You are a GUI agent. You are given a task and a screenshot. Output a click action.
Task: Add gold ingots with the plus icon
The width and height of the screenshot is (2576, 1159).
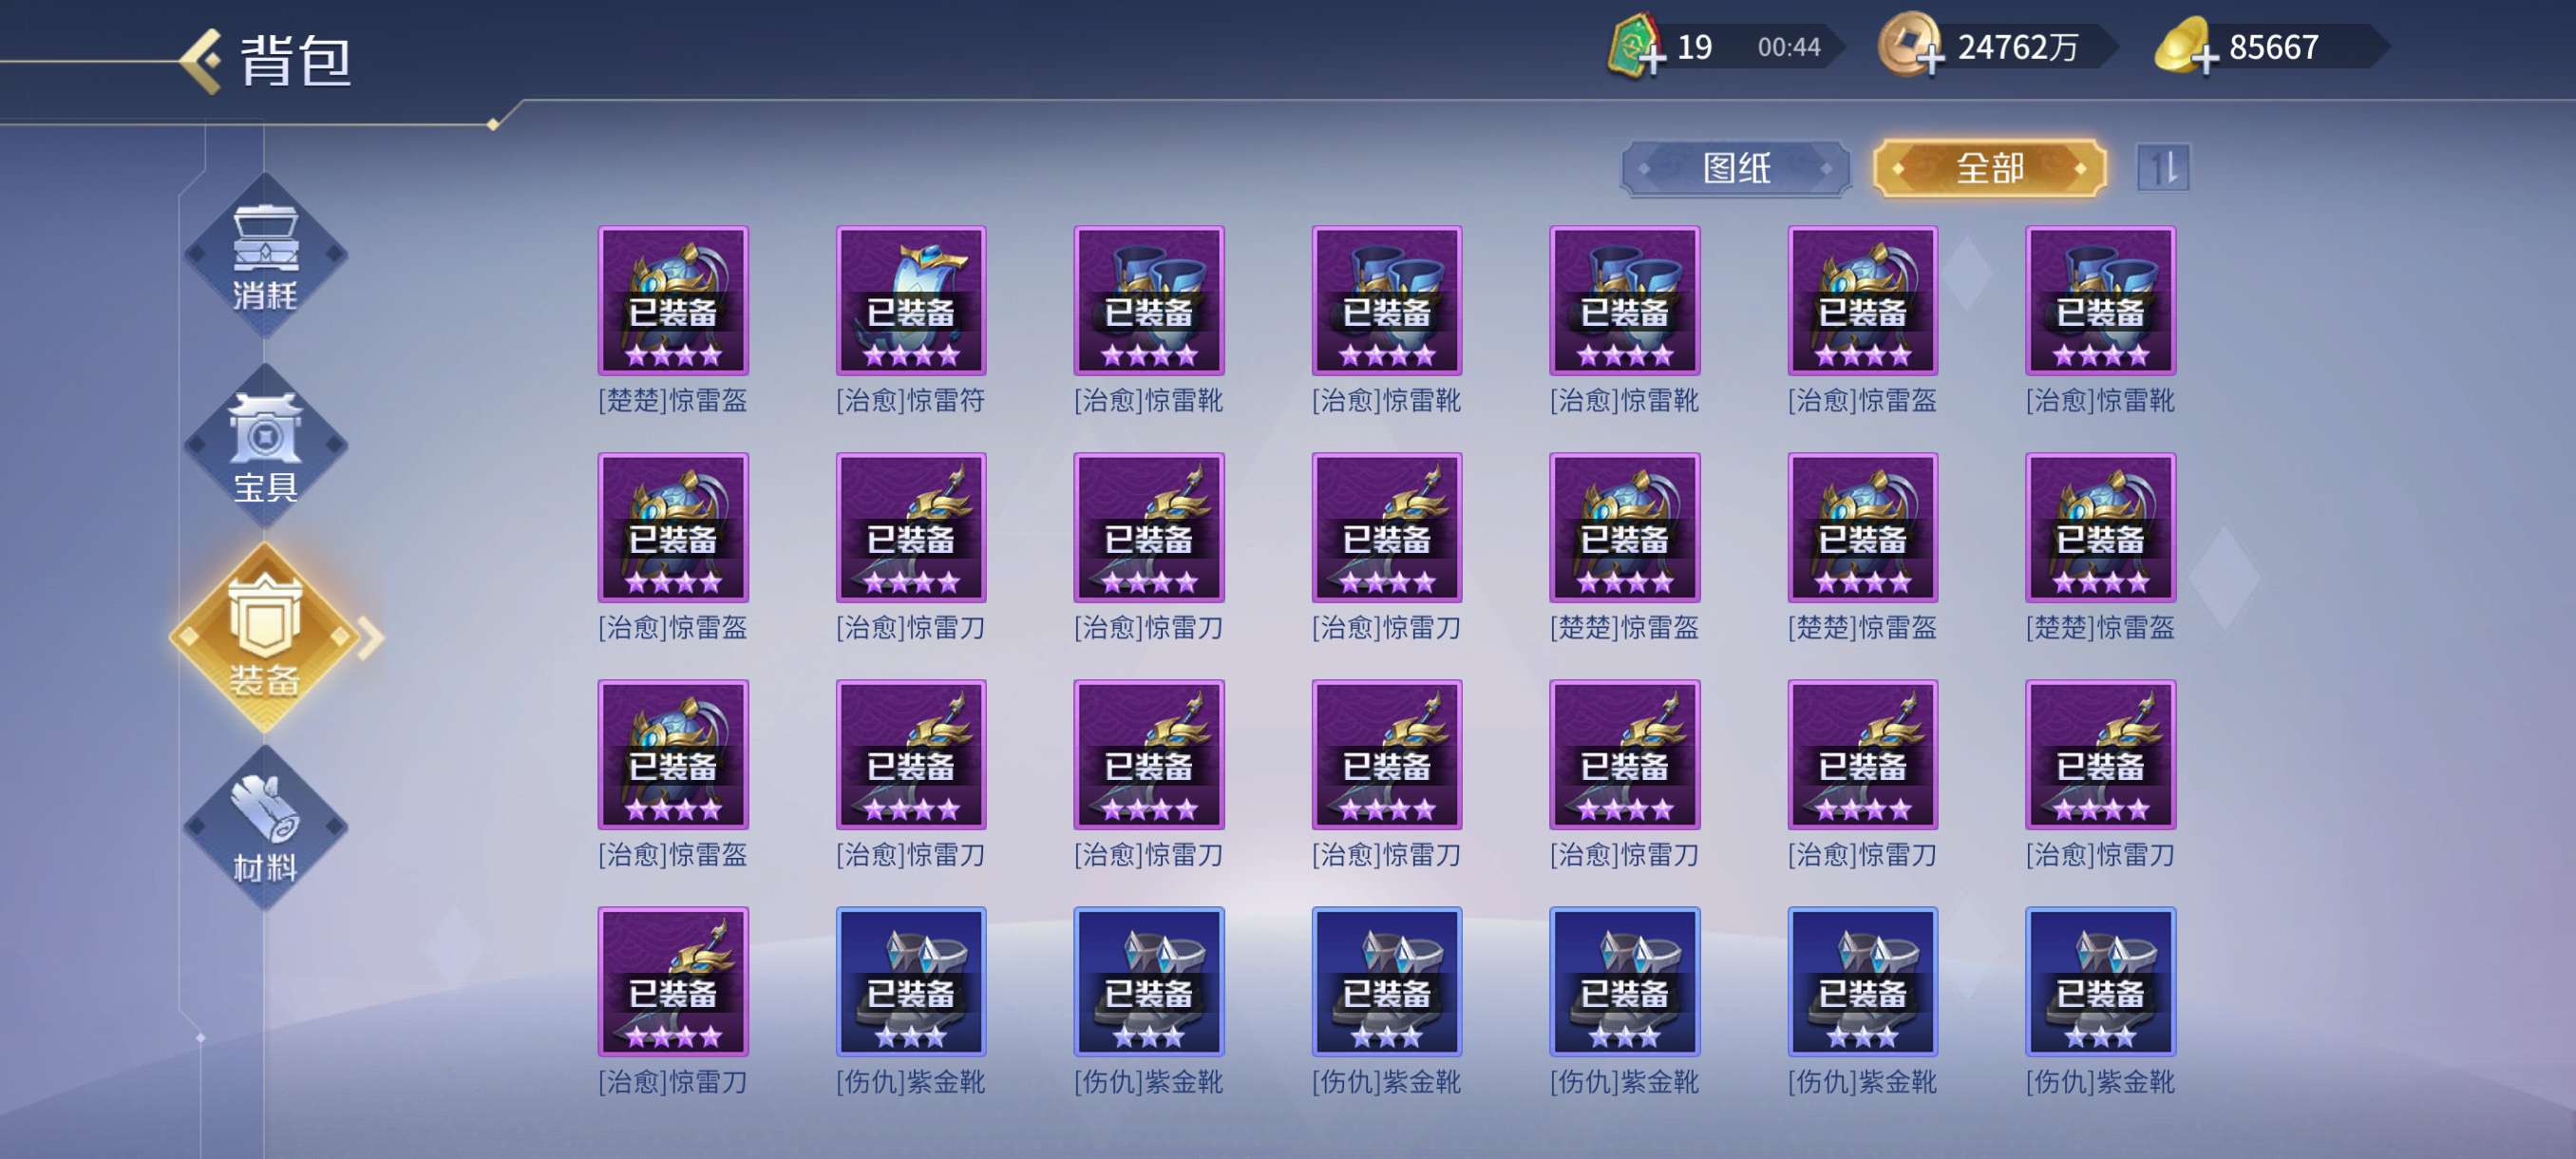2204,57
